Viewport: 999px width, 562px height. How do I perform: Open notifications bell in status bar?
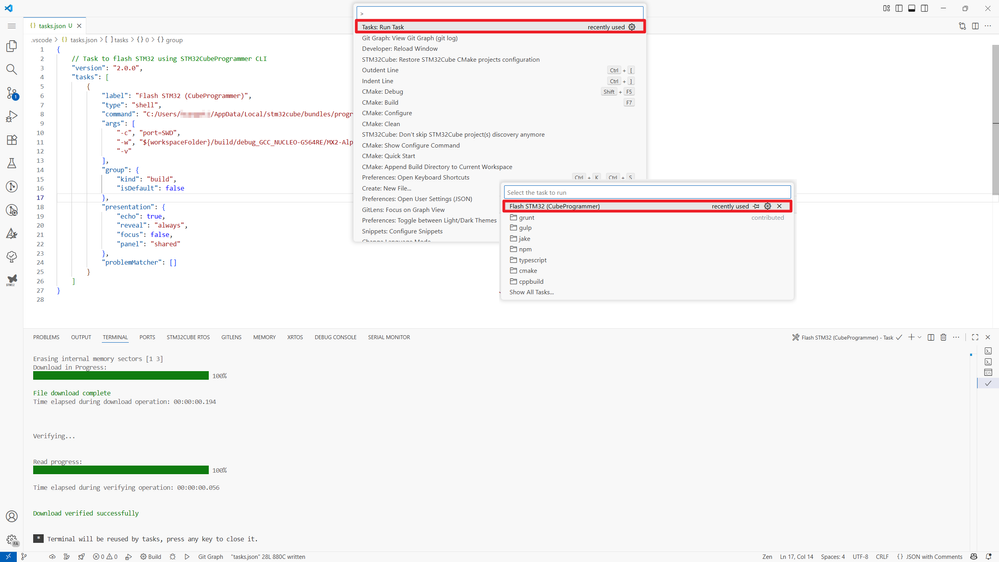tap(988, 556)
